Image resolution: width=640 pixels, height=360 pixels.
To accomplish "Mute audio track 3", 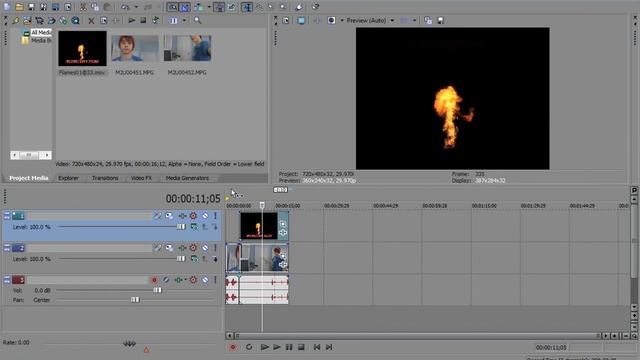I will pos(205,280).
